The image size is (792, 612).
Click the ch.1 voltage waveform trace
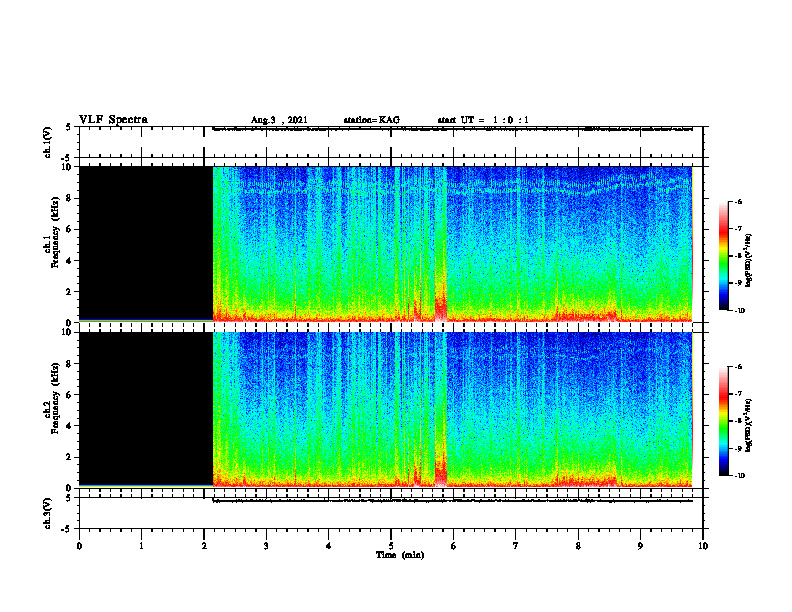(x=452, y=130)
